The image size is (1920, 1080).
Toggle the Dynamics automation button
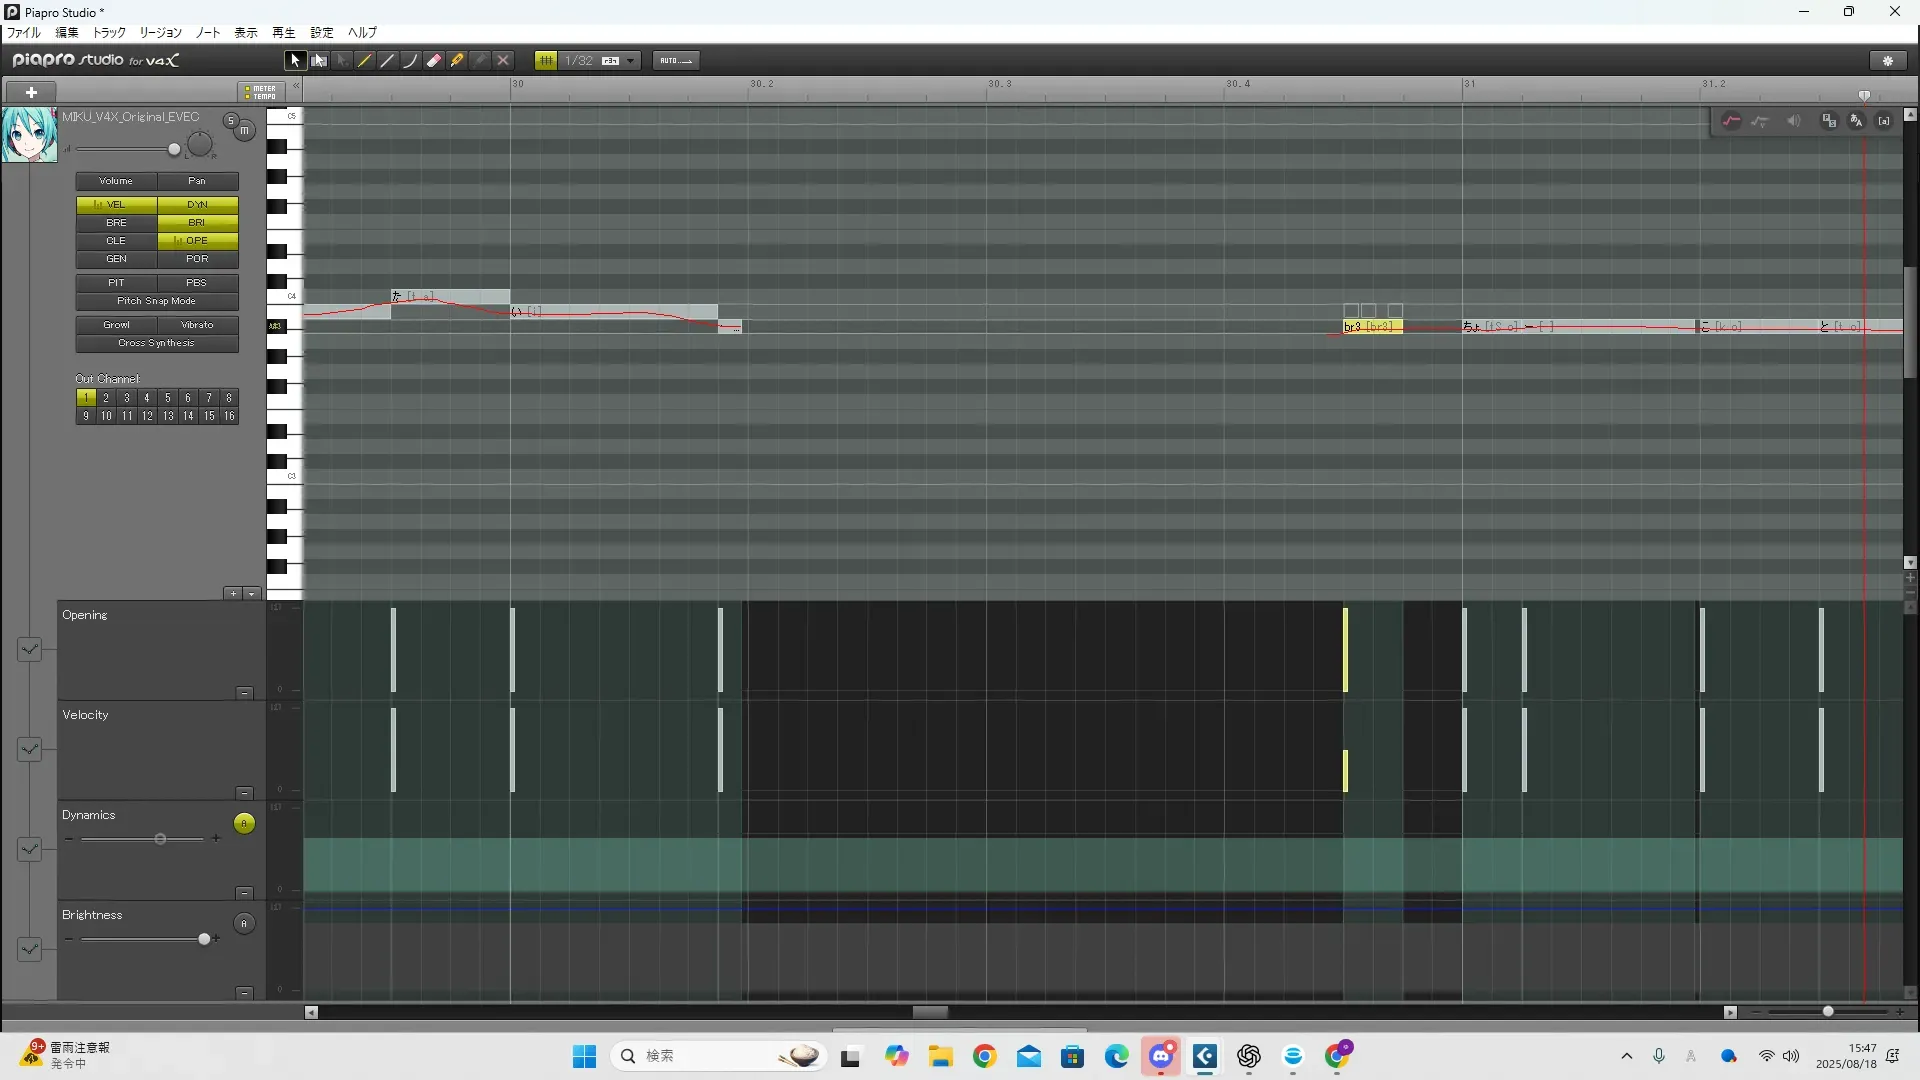tap(244, 824)
